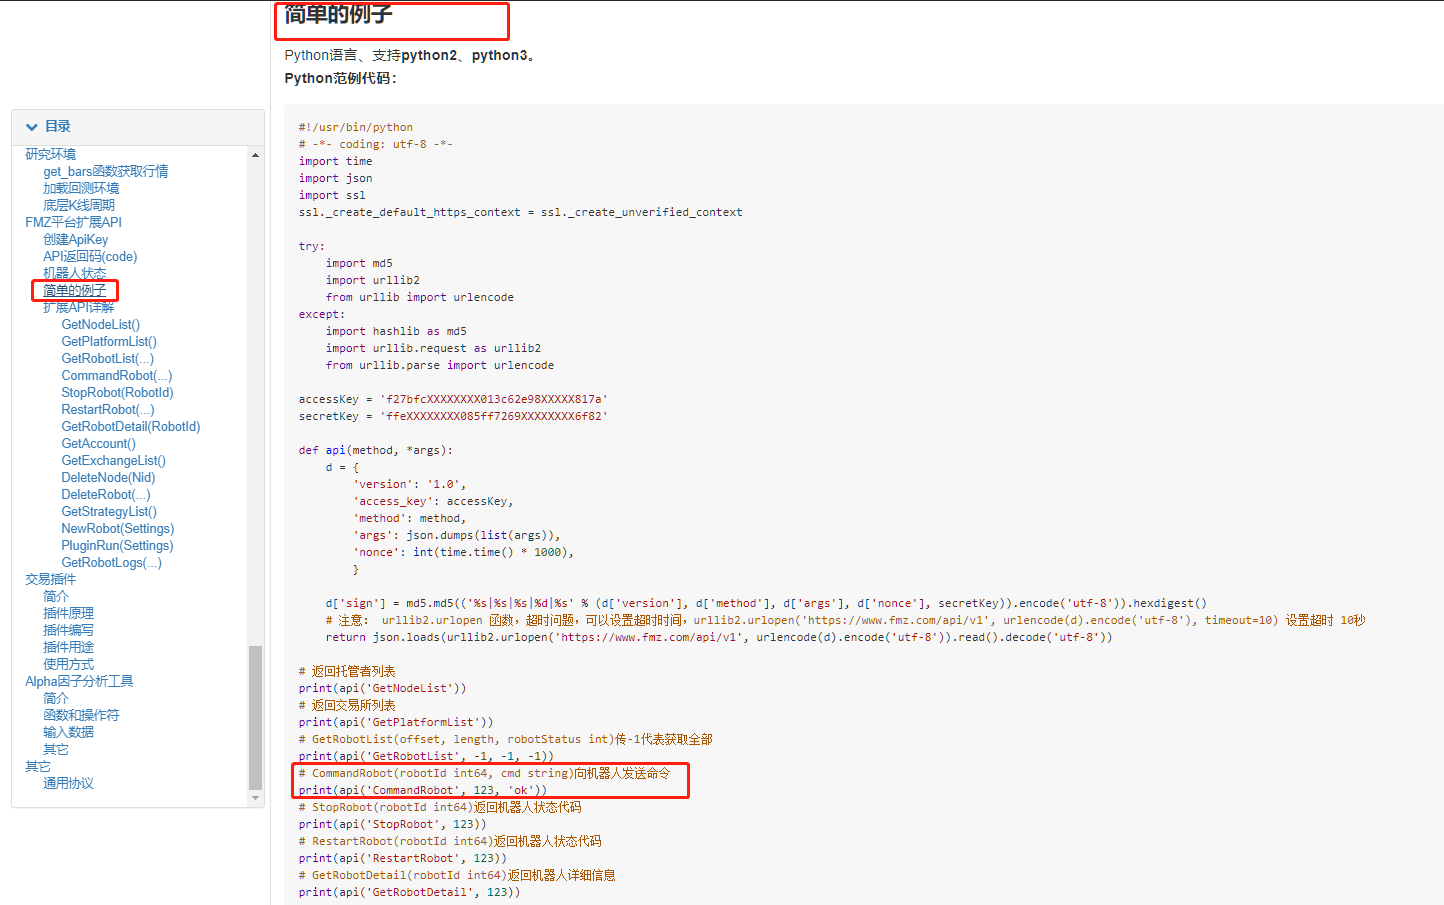The image size is (1444, 905).
Task: Go to get_bars函数获取行情 entry
Action: pyautogui.click(x=106, y=171)
